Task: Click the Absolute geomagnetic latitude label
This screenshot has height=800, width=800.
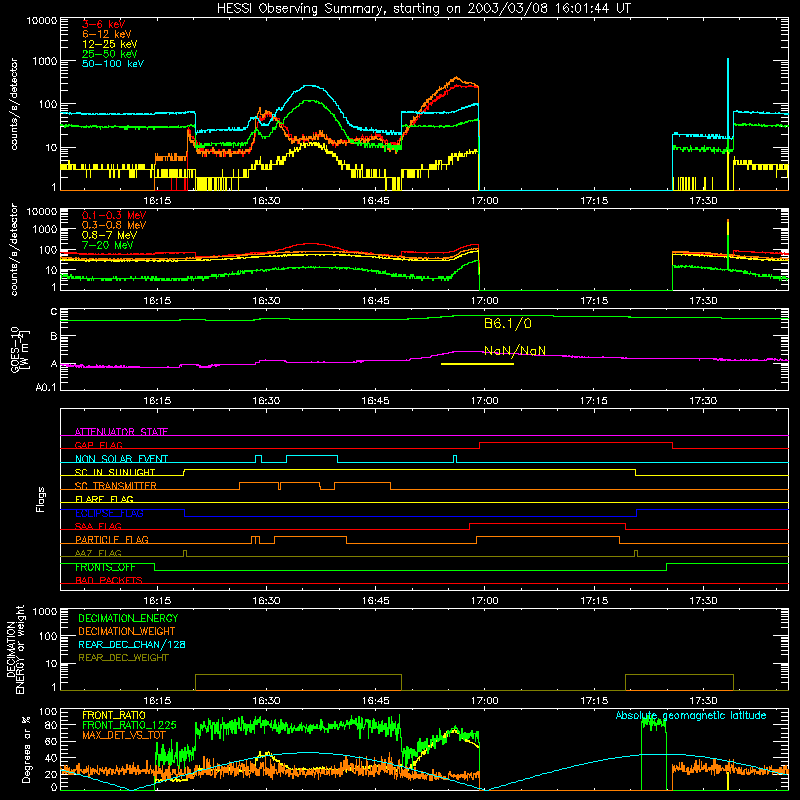Action: click(x=691, y=715)
